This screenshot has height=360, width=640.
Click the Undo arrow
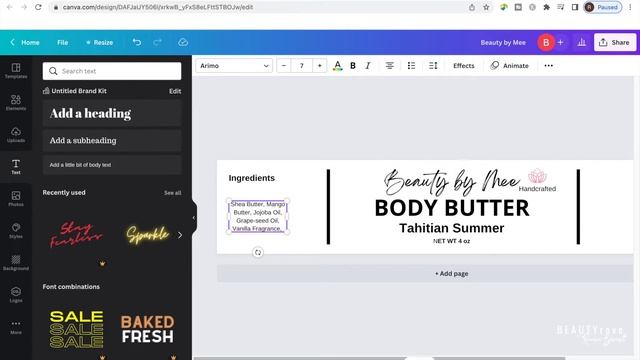[137, 42]
